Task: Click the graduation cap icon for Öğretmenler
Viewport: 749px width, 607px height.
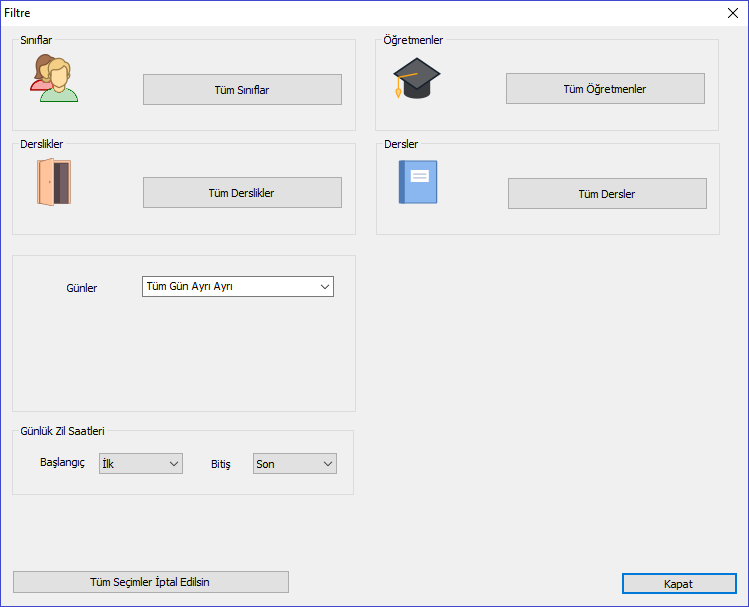Action: [417, 78]
